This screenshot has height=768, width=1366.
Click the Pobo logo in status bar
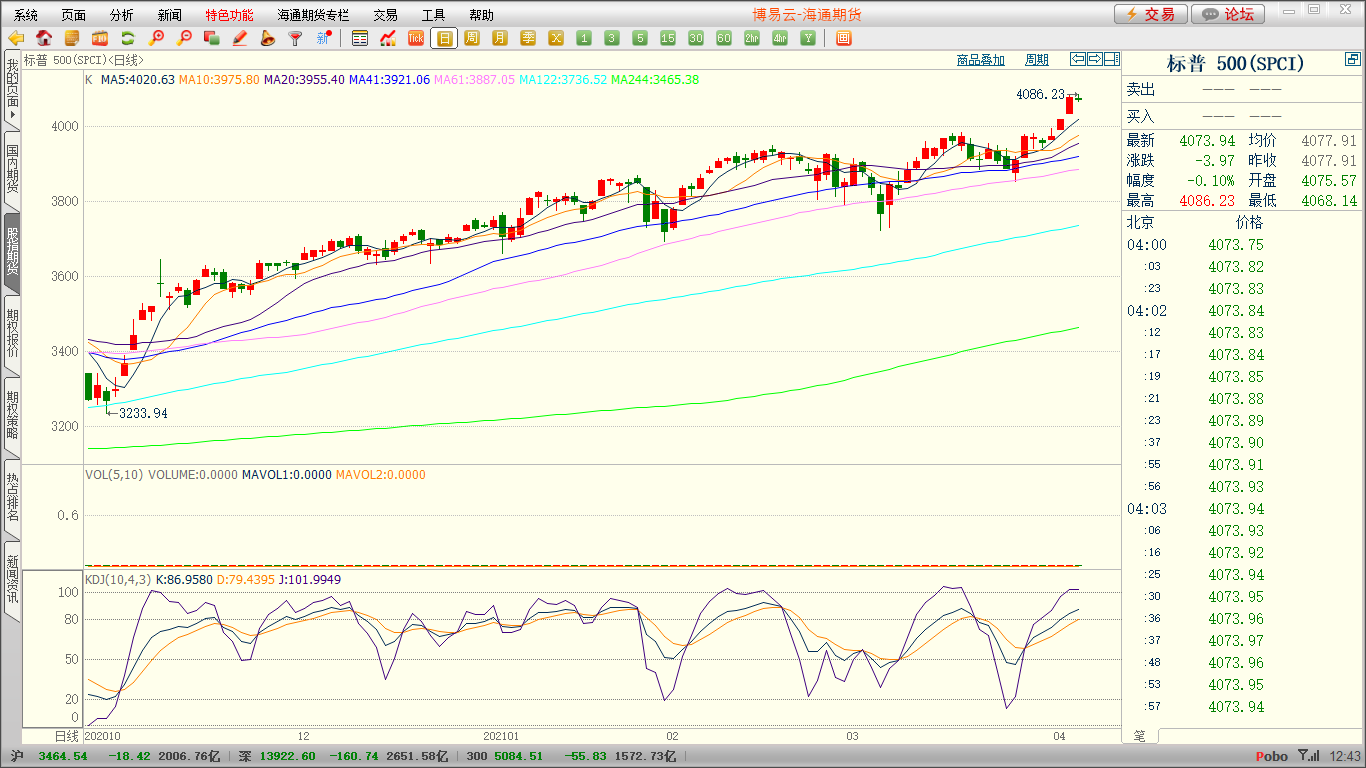click(1272, 757)
